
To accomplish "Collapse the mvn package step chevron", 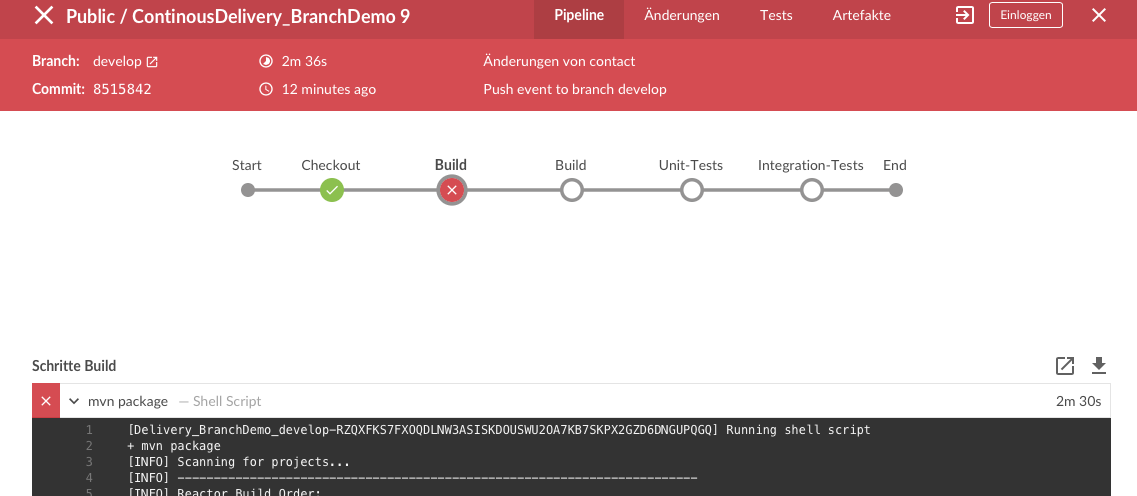I will coord(73,401).
